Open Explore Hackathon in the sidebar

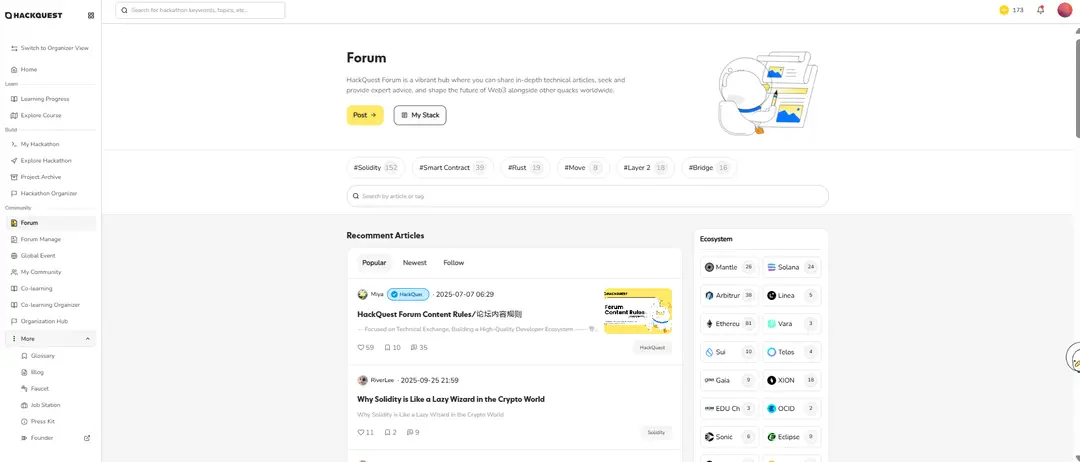pos(46,160)
